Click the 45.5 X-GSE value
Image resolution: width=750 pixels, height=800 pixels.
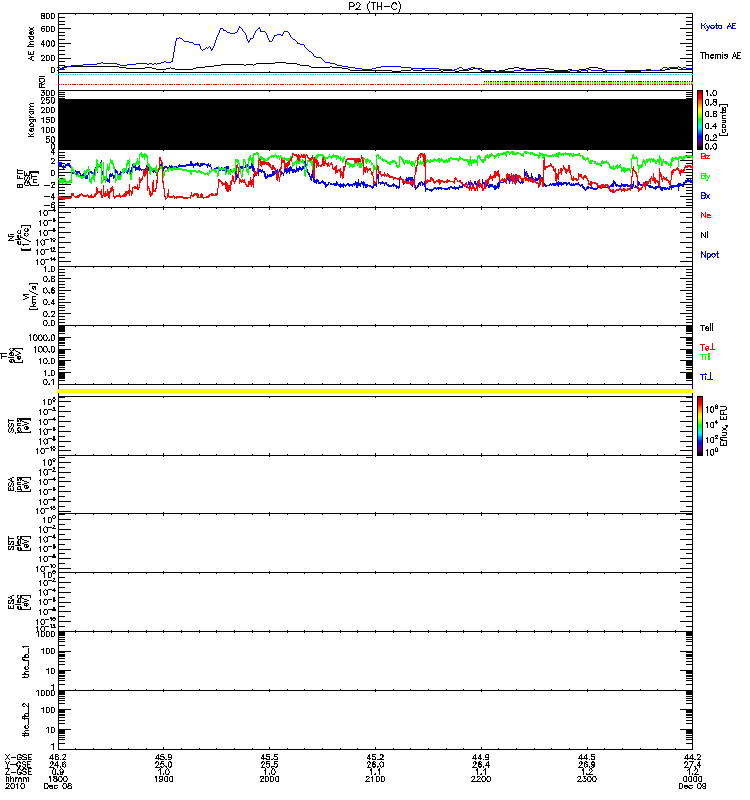(x=269, y=758)
